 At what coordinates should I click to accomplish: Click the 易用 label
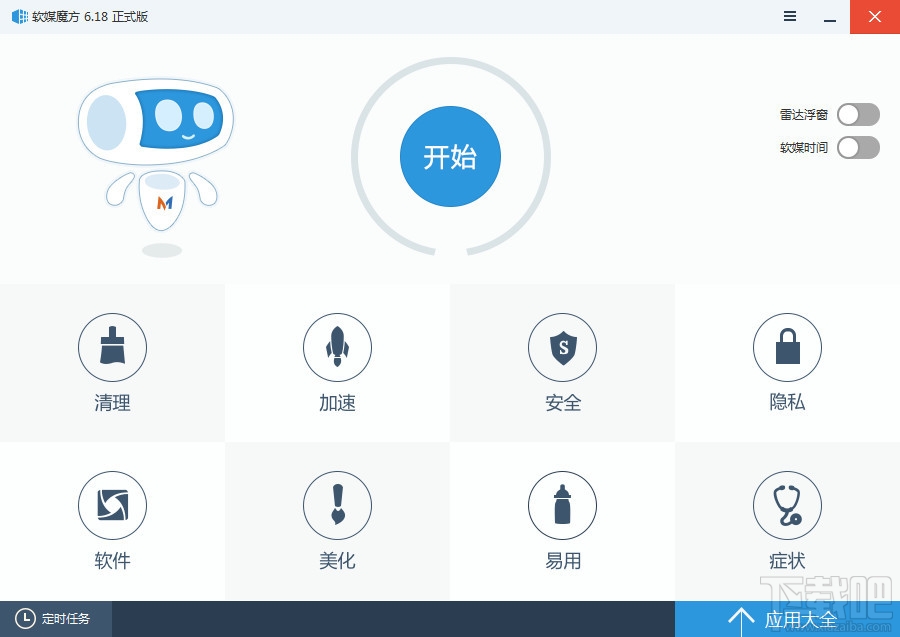(563, 561)
